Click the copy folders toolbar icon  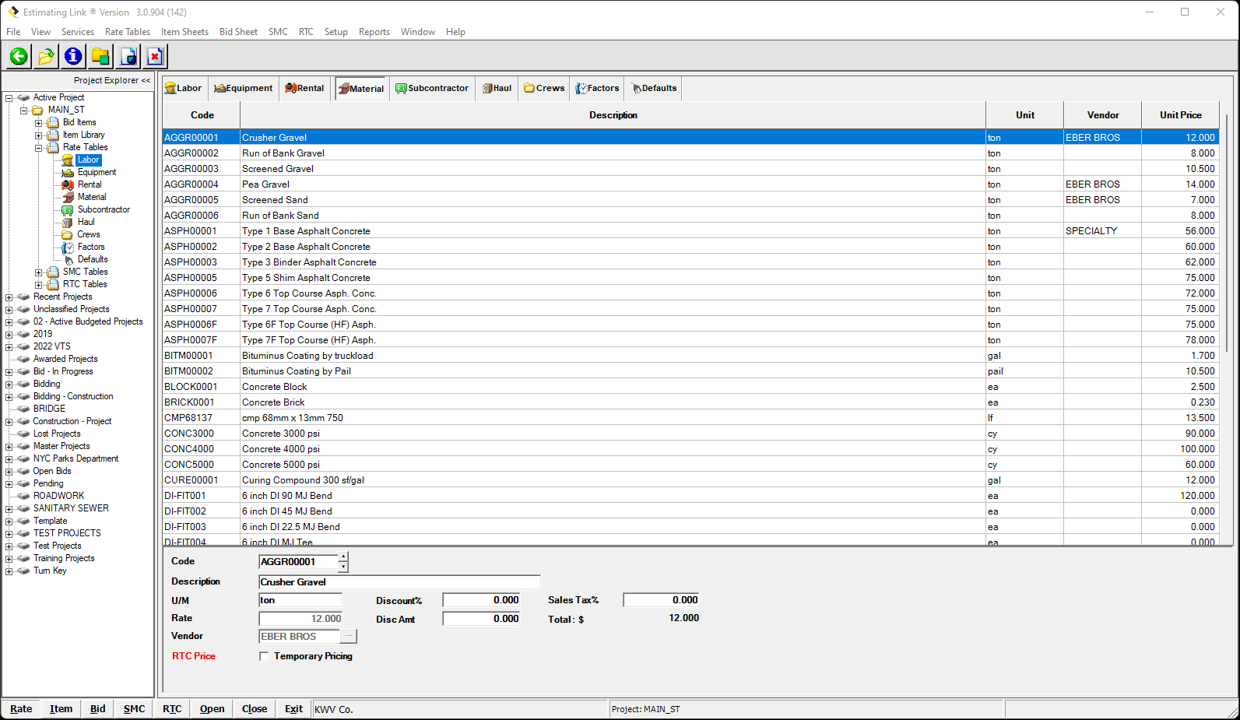[100, 56]
